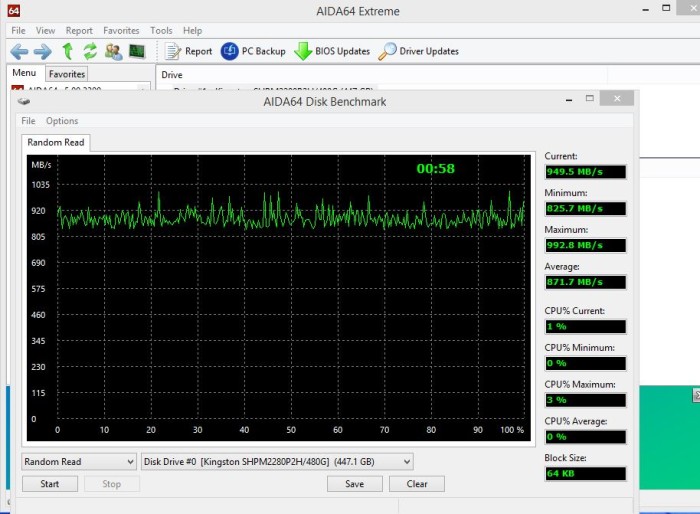Click the Current value 949.5 MB/s
The height and width of the screenshot is (514, 700).
click(585, 172)
